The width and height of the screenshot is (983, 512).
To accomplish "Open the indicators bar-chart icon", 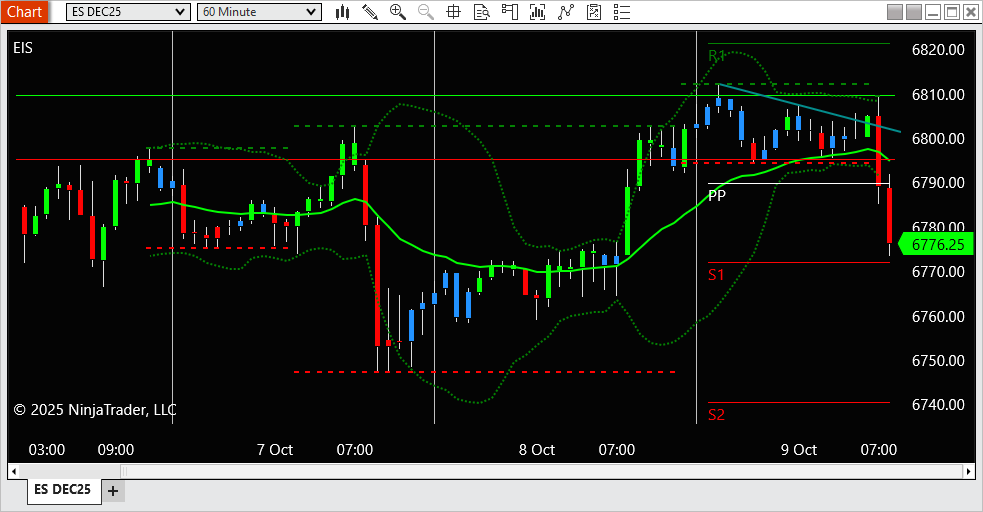I will coord(537,12).
